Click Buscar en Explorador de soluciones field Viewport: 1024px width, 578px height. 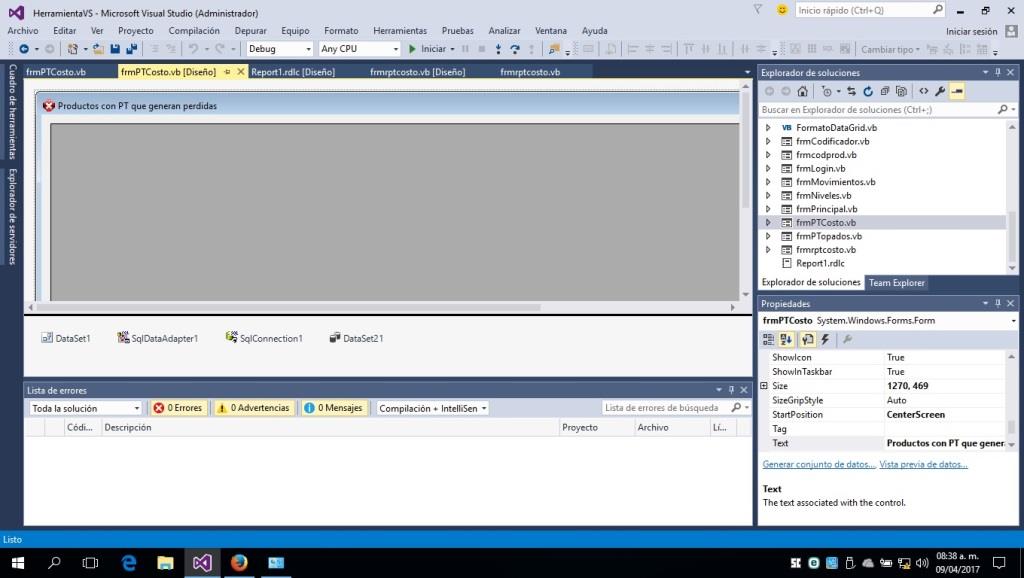887,110
